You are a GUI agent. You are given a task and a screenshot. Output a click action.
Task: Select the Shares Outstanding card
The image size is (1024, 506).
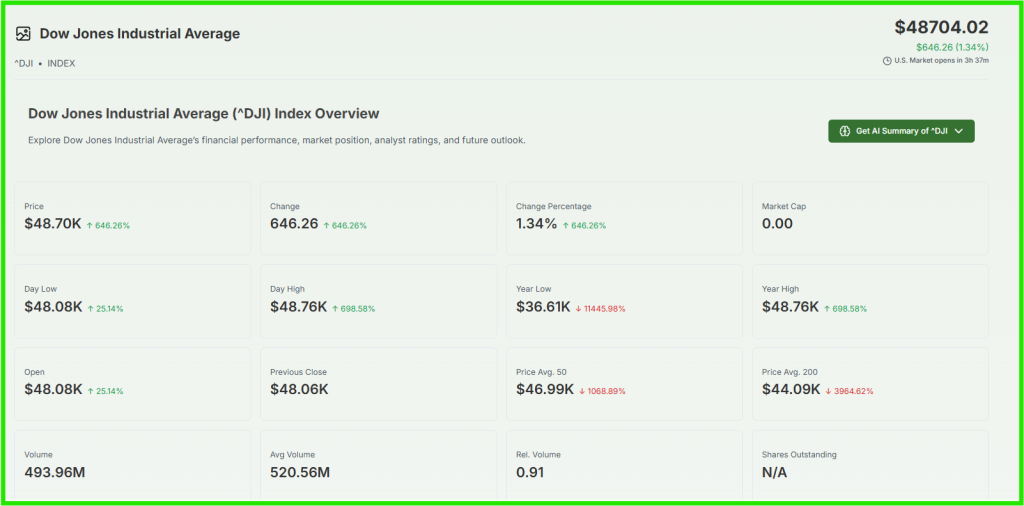[870, 465]
